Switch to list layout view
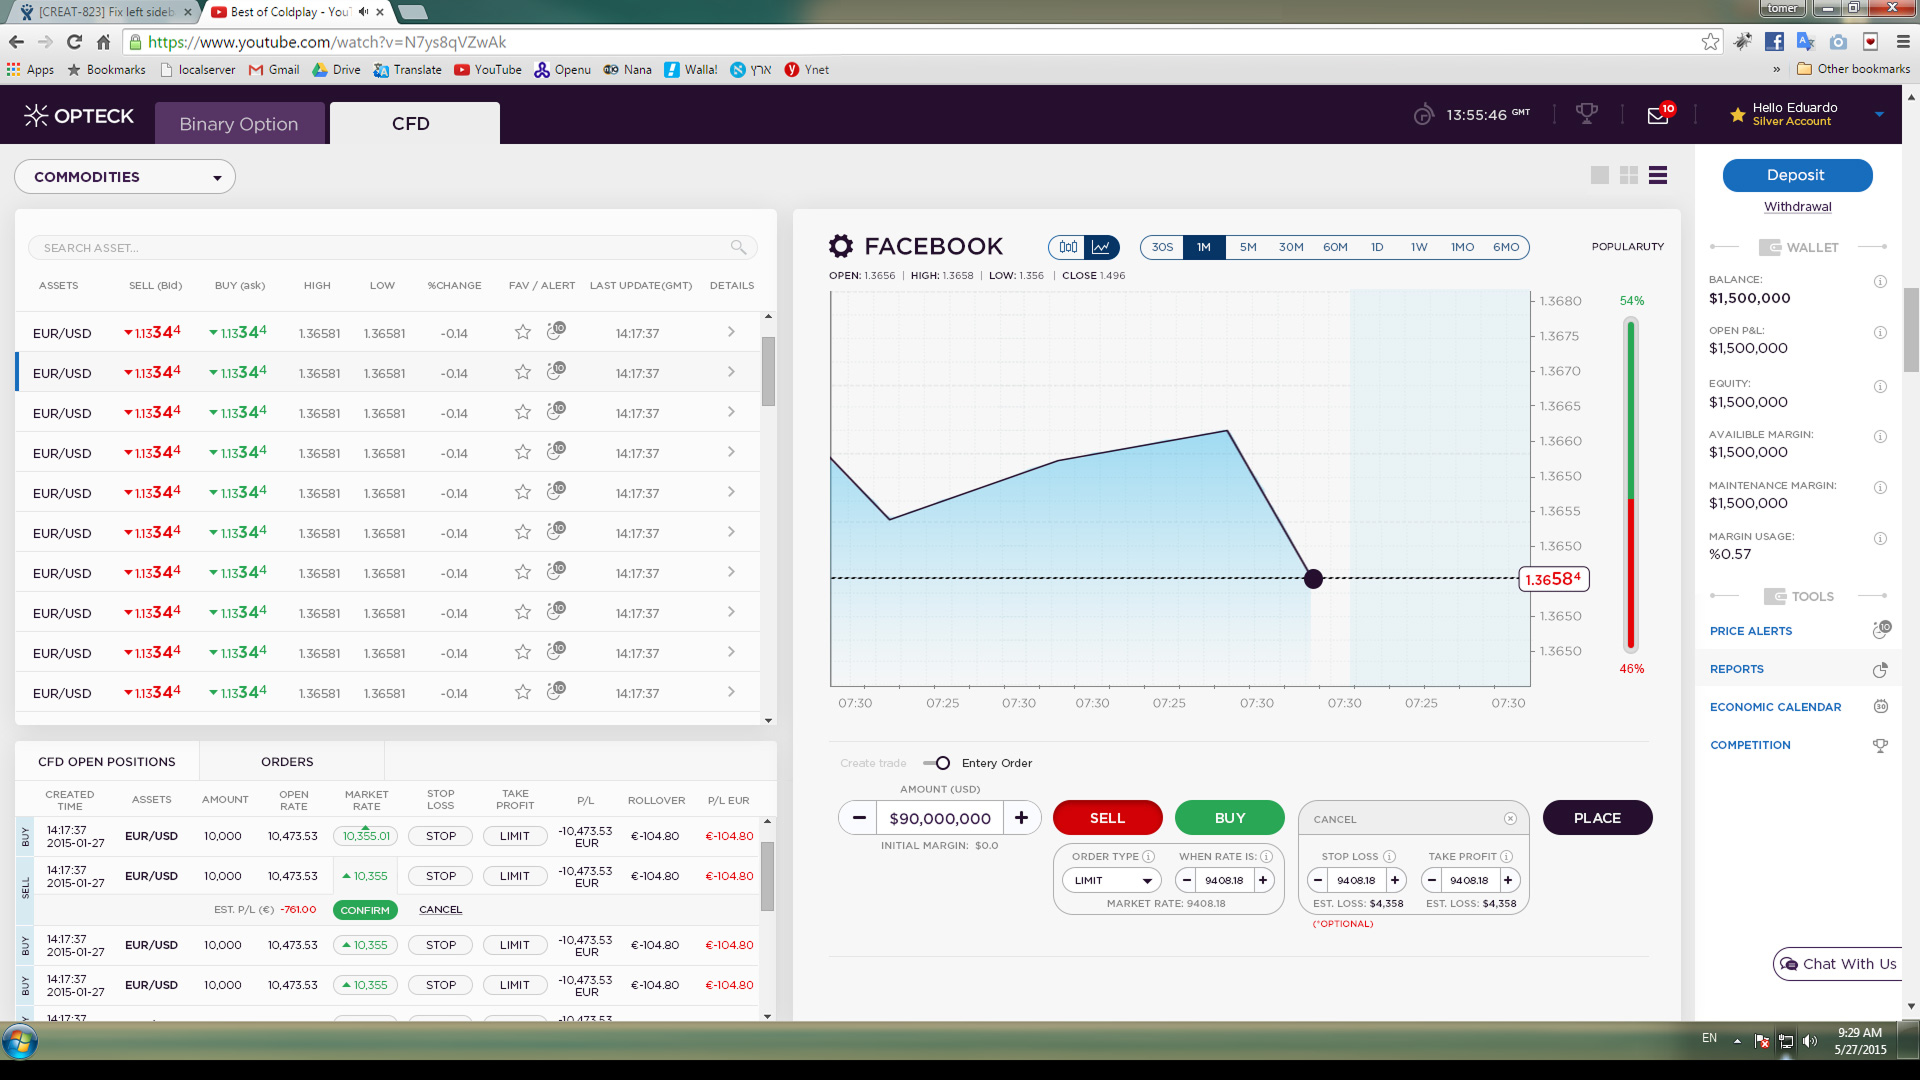The width and height of the screenshot is (1920, 1080). 1658,175
